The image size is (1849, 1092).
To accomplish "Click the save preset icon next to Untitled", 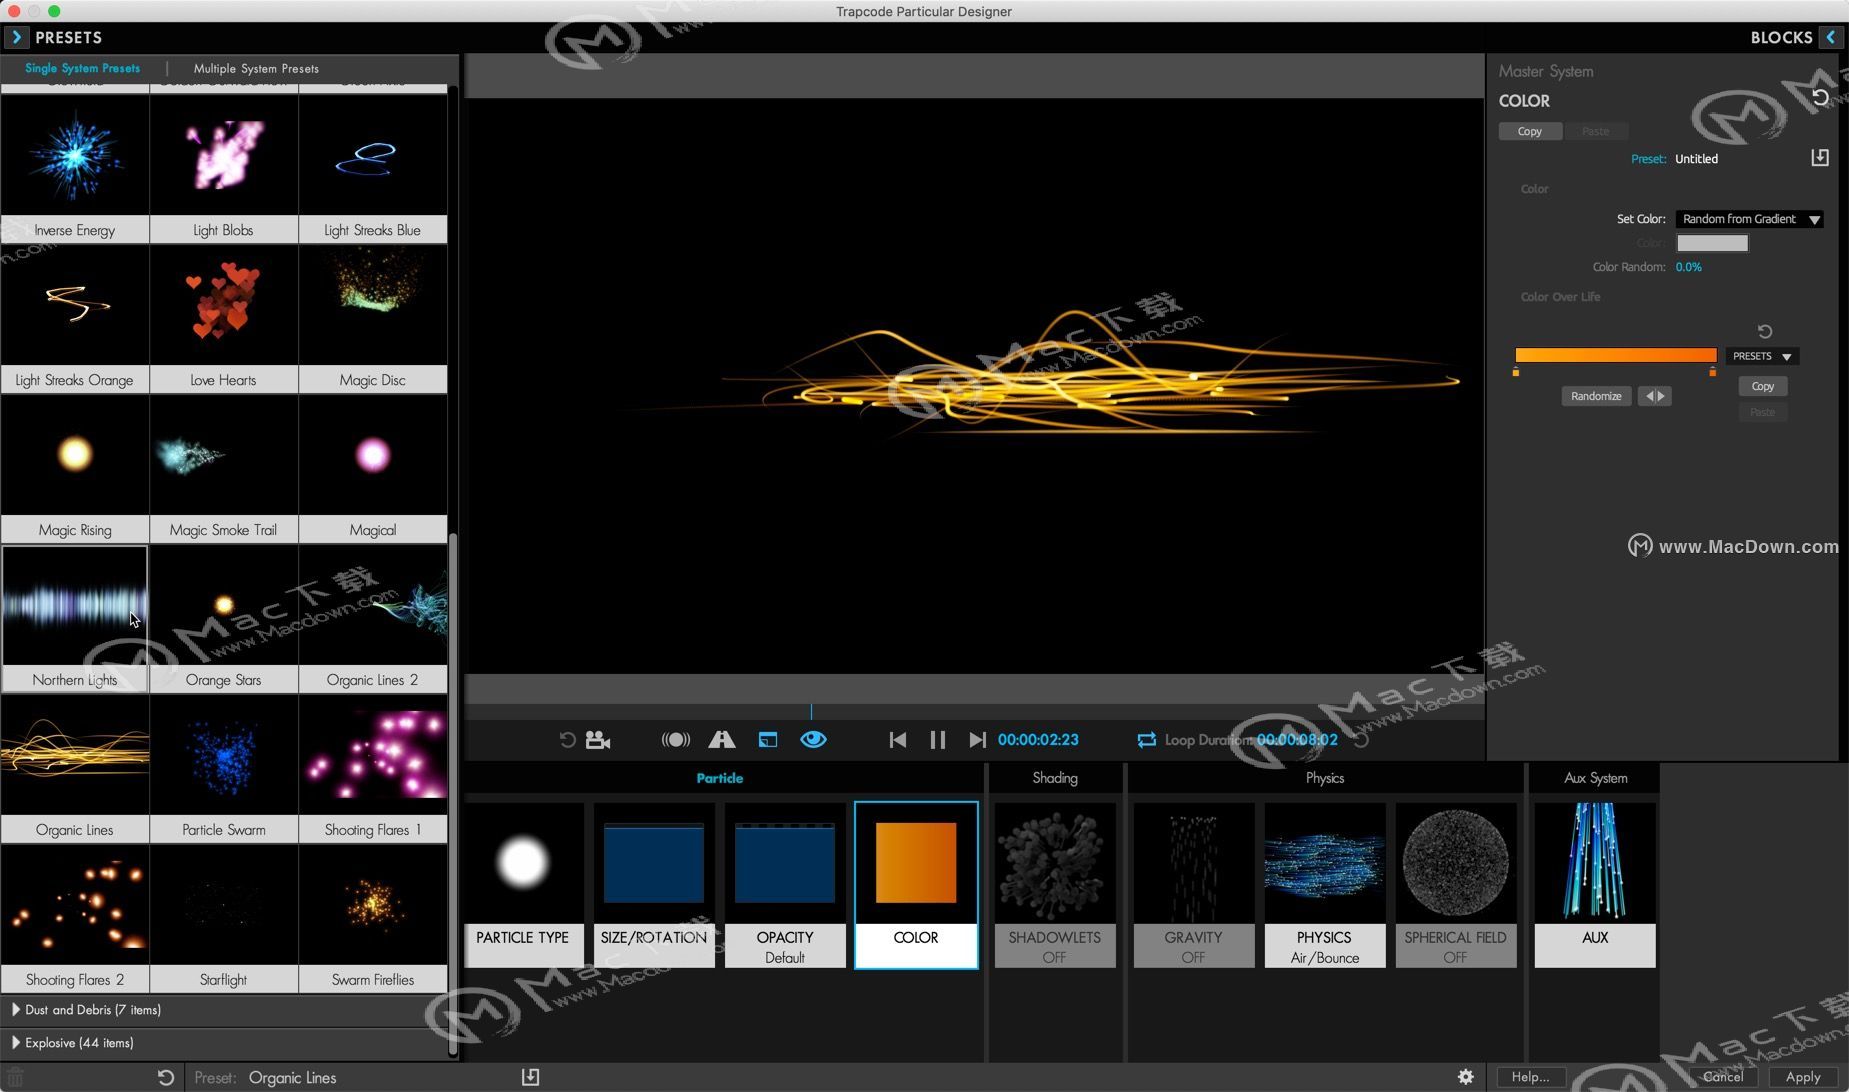I will tap(1821, 157).
